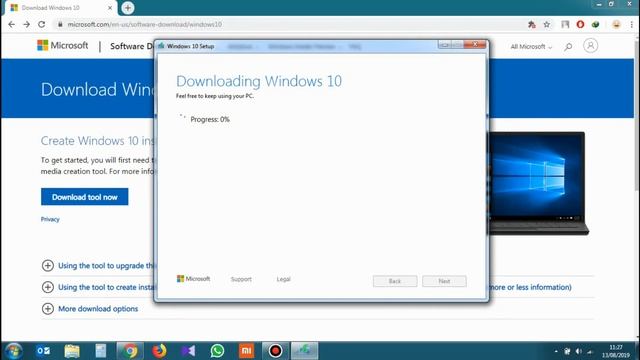
Task: Open the Opera extension icon in Chrome
Action: tap(580, 24)
